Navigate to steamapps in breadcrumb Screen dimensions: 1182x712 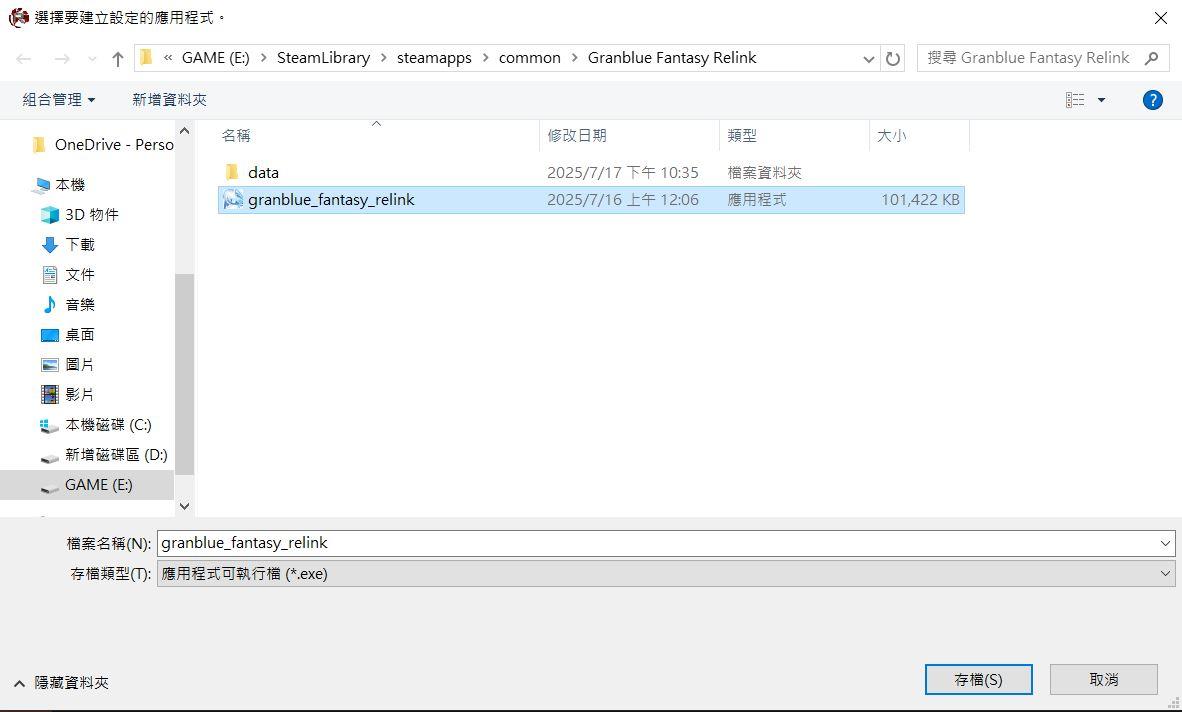(x=434, y=58)
